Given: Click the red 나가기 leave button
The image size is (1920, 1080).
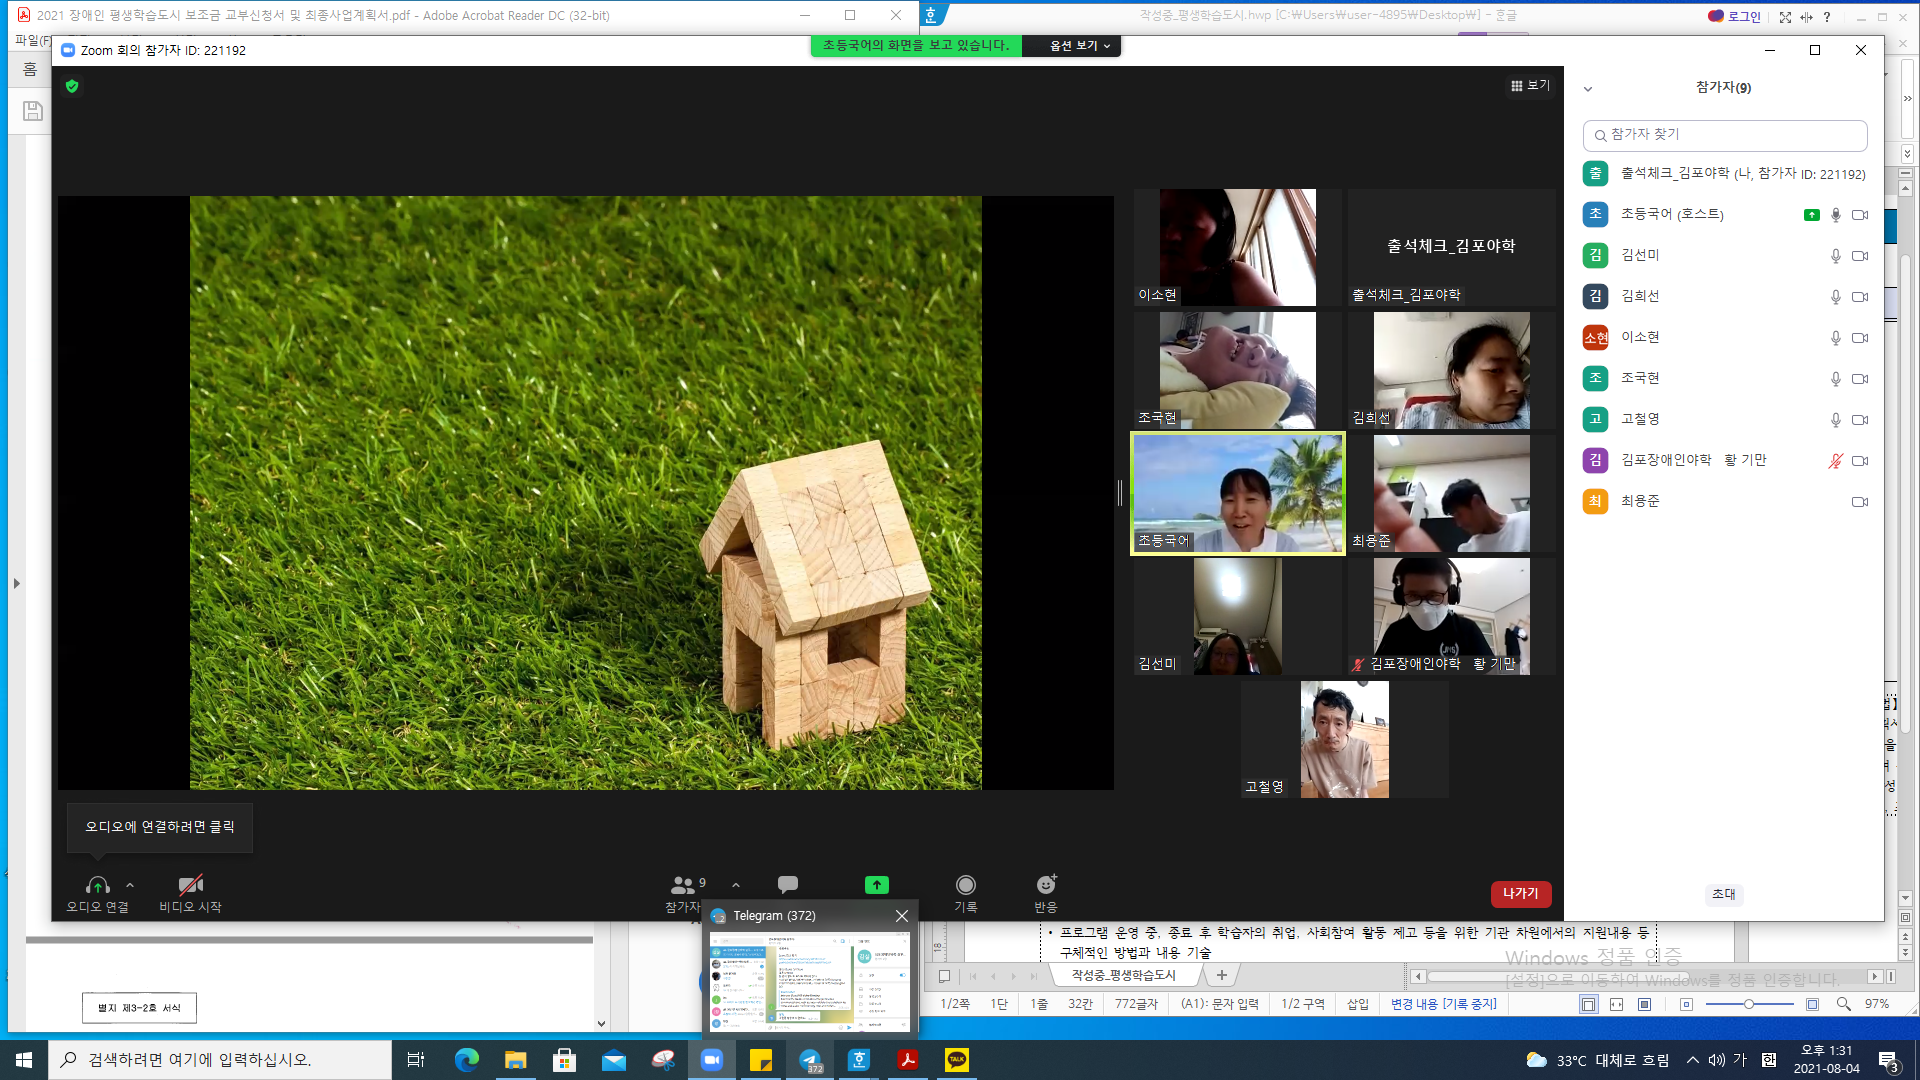Looking at the screenshot, I should click(x=1520, y=894).
